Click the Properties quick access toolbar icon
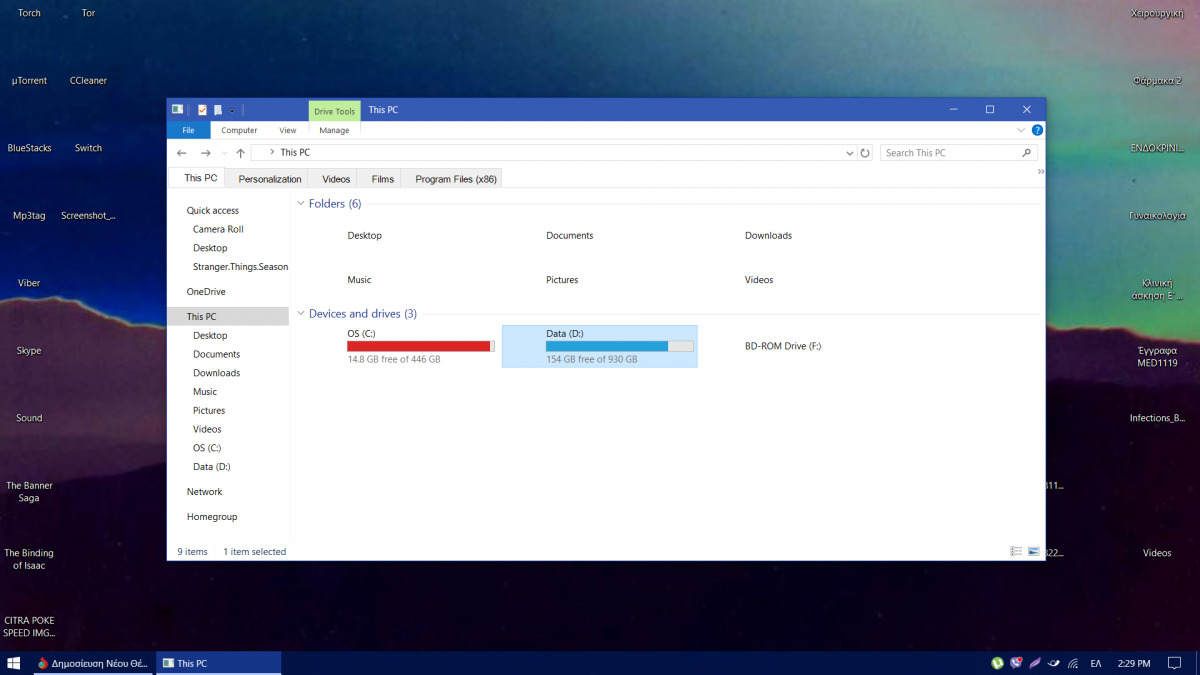 click(202, 110)
